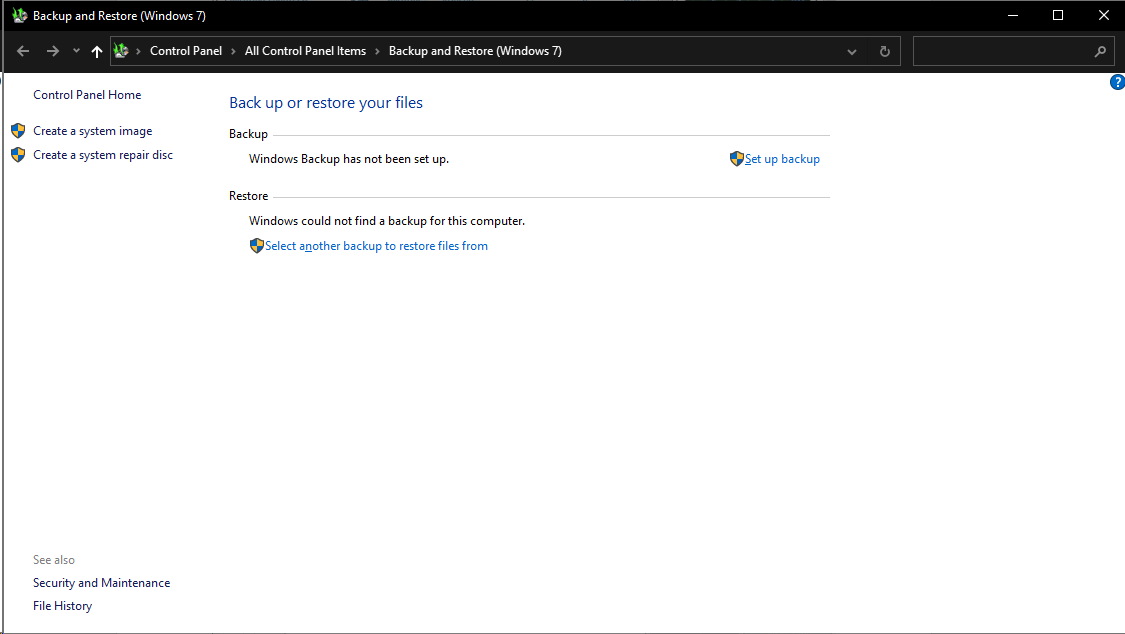Expand the root chevron before Control Panel
This screenshot has width=1125, height=634.
[x=138, y=52]
